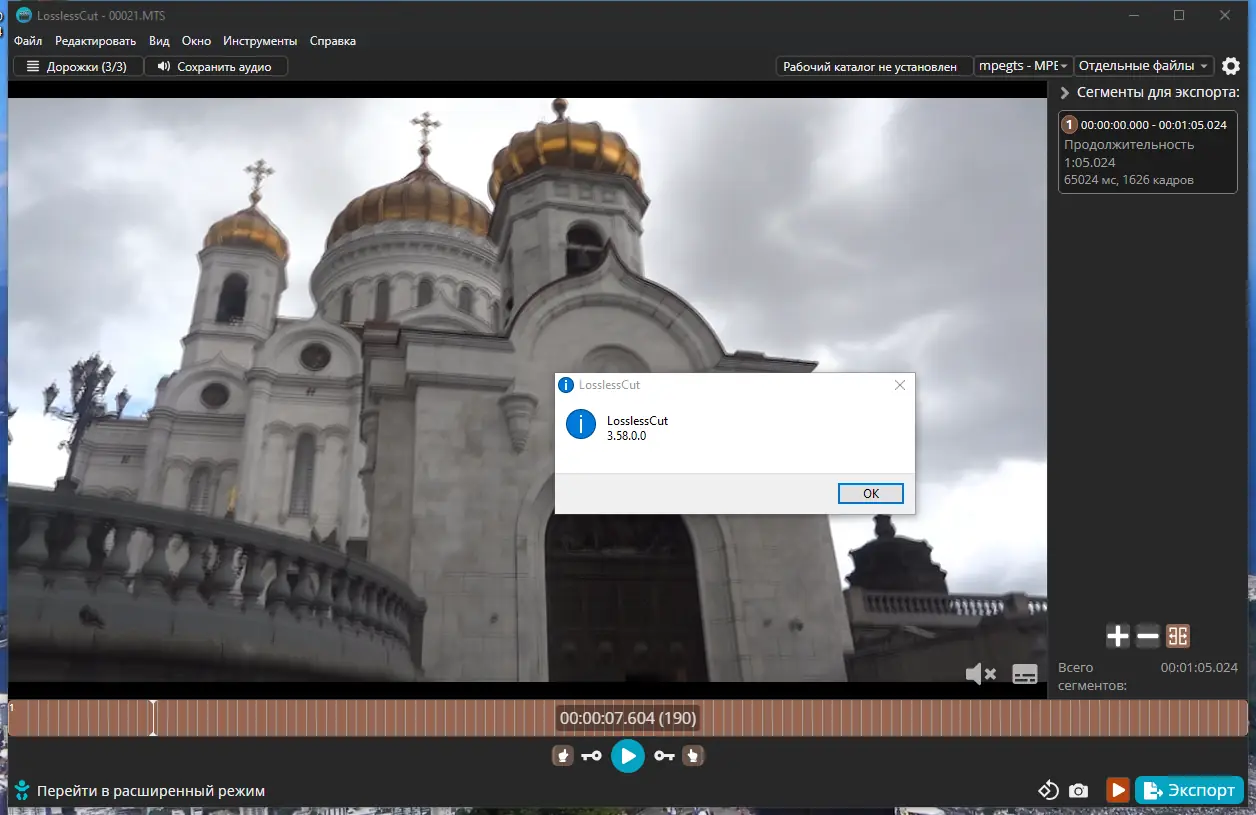Open the mpegts output format dropdown

[1023, 66]
